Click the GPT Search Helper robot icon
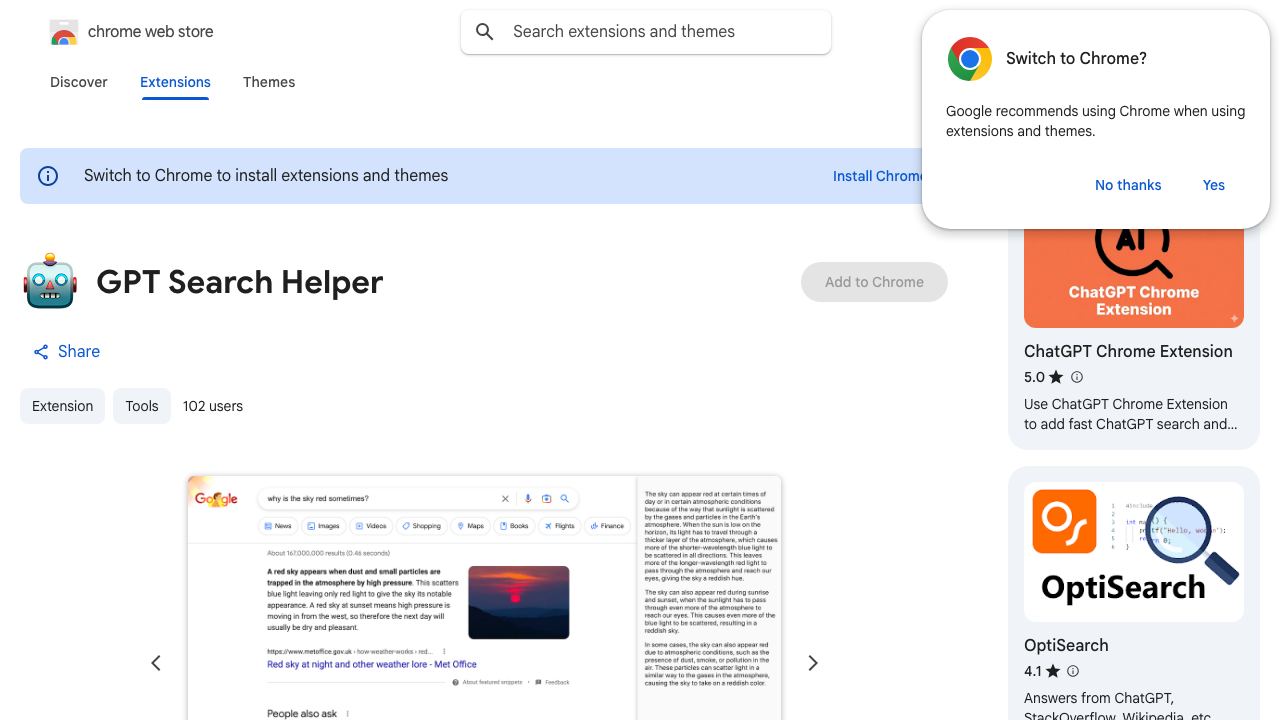Screen dimensions: 1280x720 coord(50,281)
